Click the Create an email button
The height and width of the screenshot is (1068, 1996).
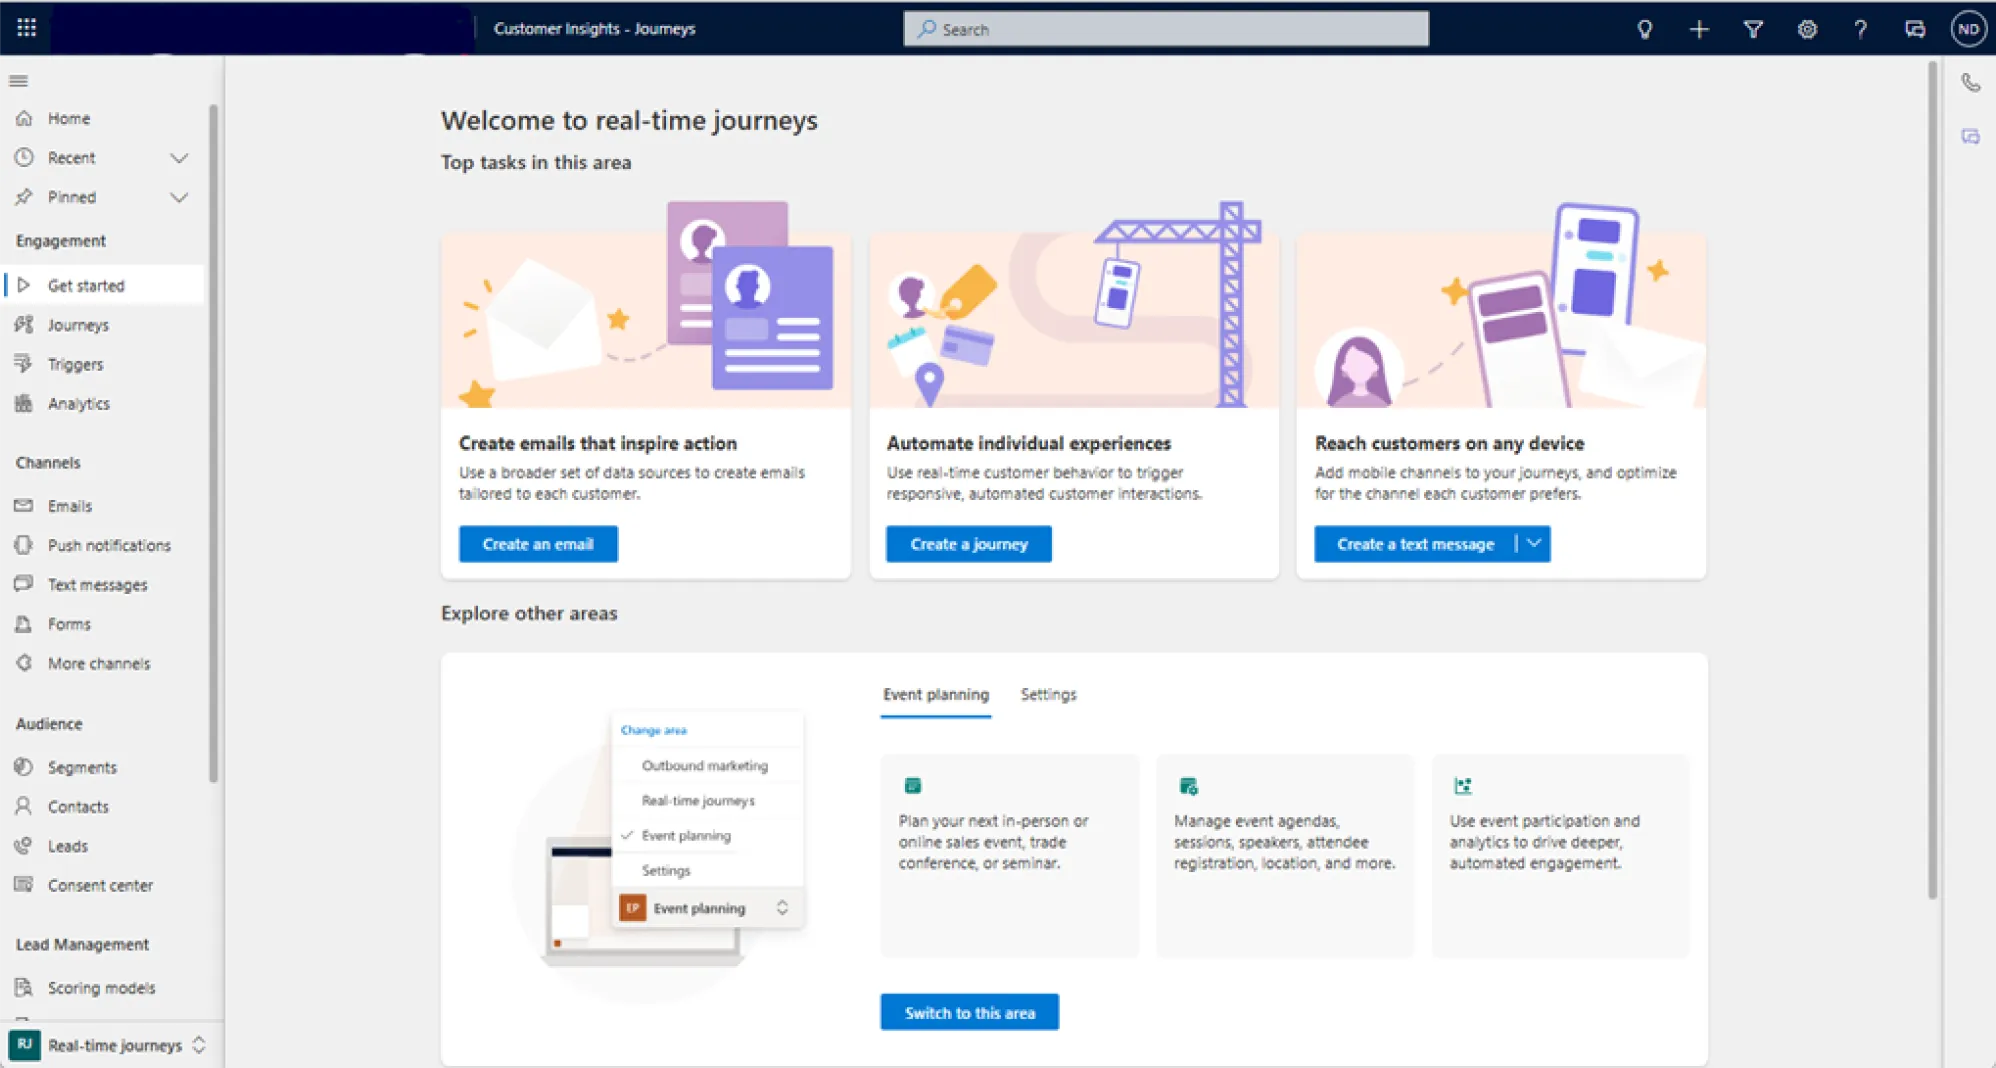[x=538, y=544]
